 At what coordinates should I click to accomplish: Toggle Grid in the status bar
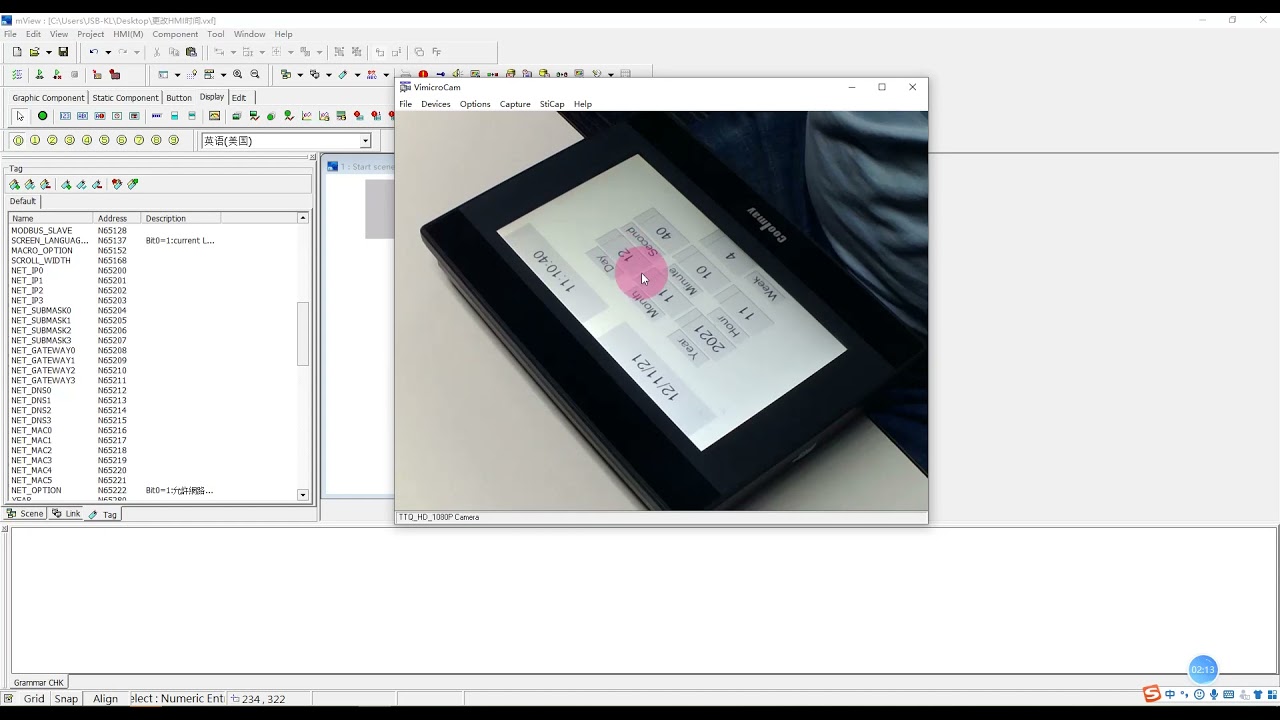click(34, 699)
